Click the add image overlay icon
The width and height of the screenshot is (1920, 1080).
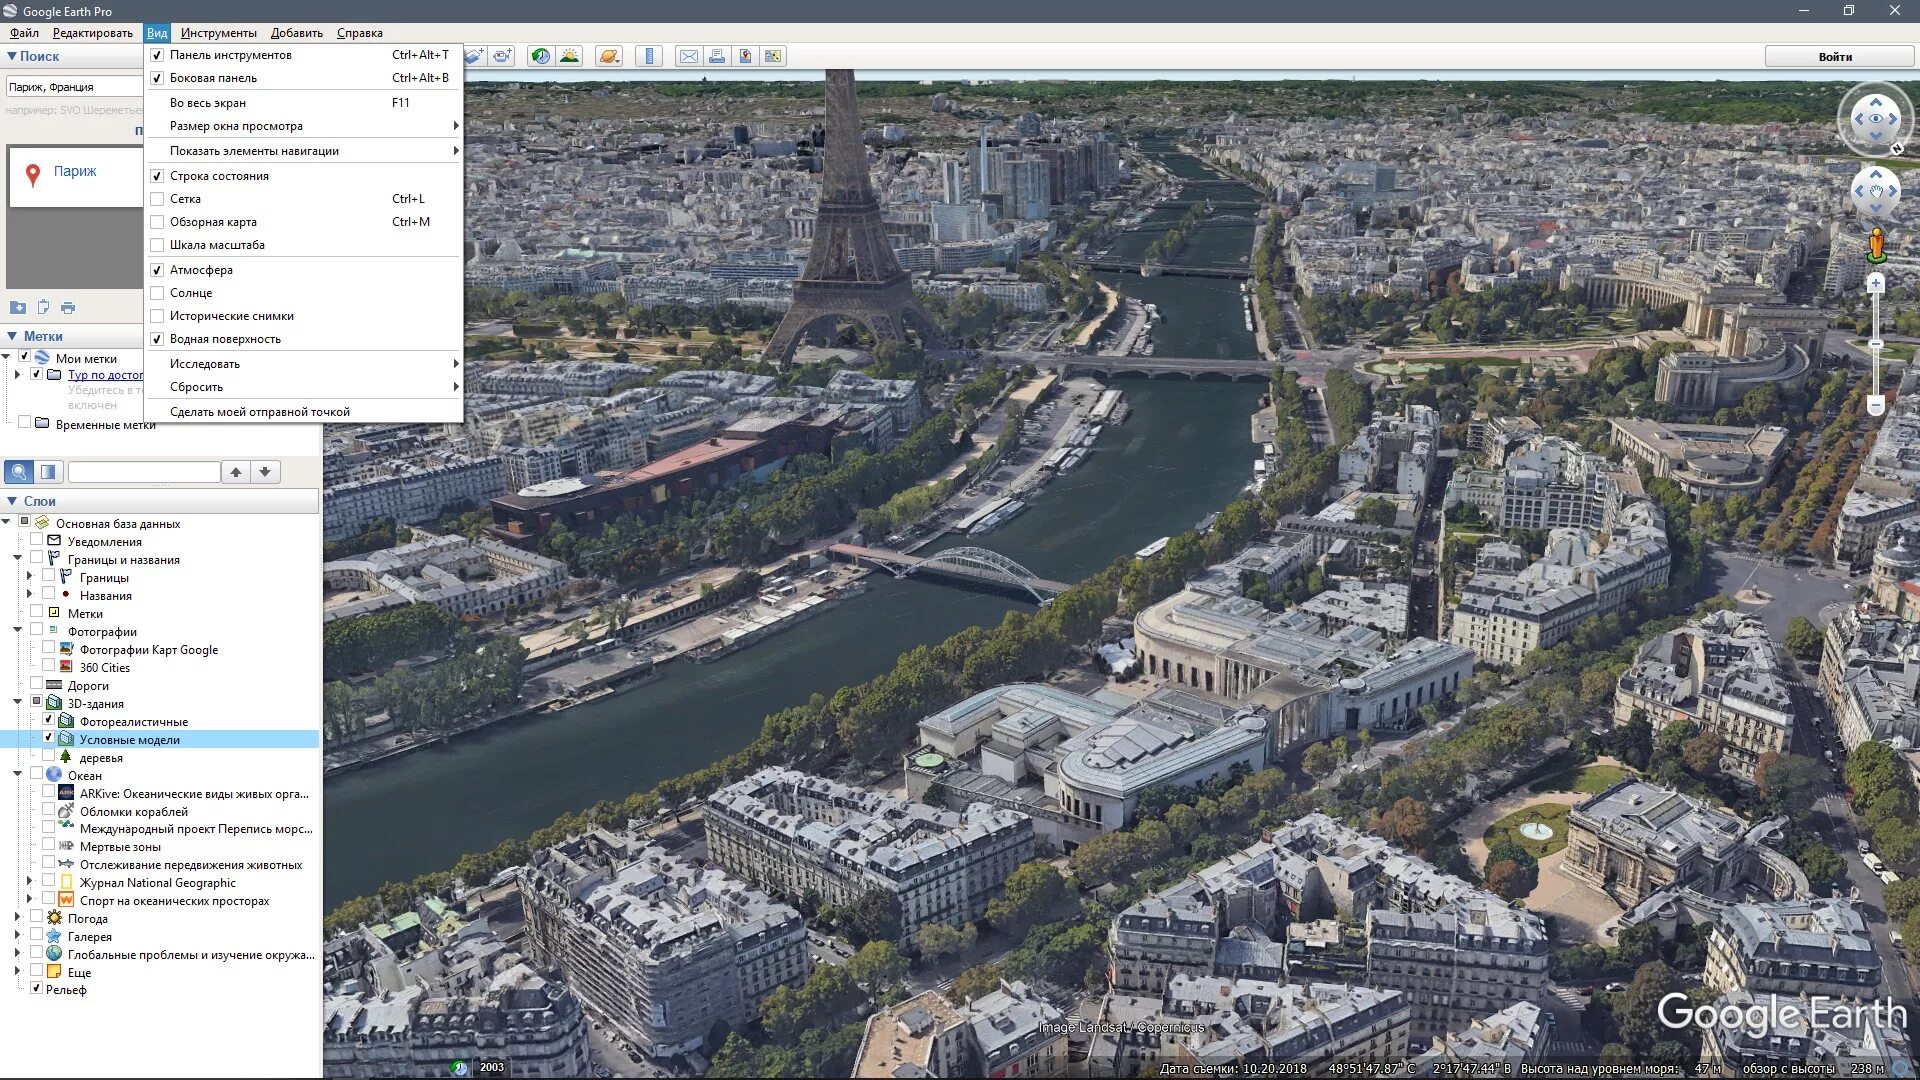[474, 56]
